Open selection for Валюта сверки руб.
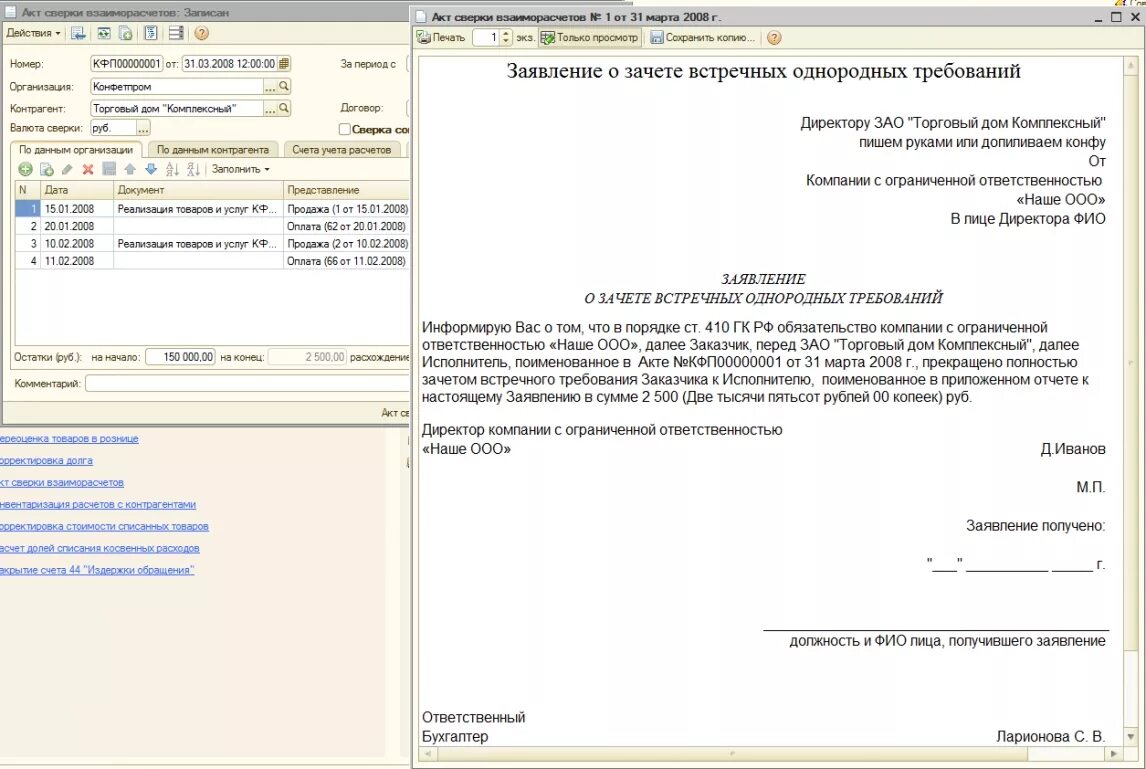The height and width of the screenshot is (769, 1146). 143,128
